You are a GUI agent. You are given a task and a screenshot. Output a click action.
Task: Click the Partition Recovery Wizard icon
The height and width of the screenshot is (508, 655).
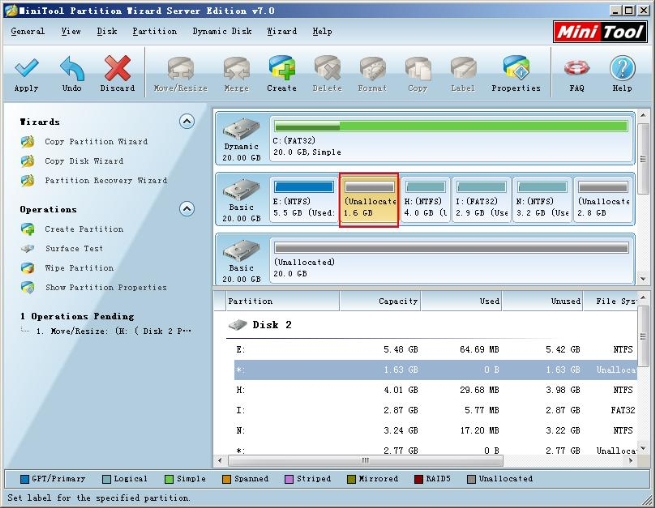[28, 180]
